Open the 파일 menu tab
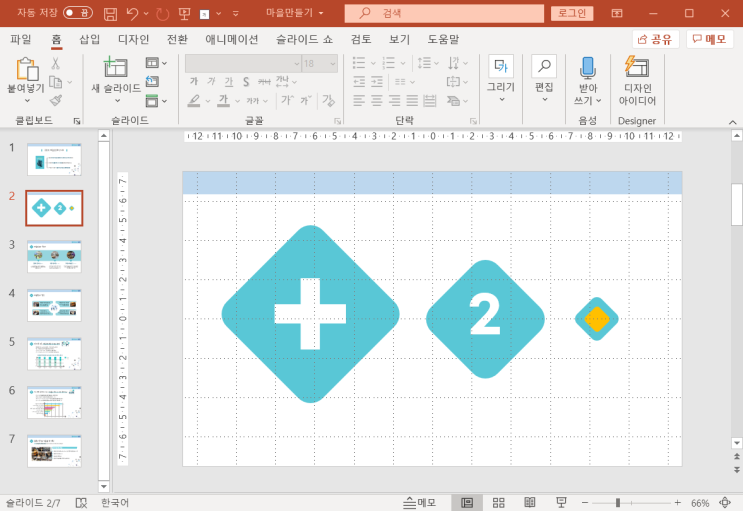Viewport: 743px width, 511px height. tap(21, 39)
